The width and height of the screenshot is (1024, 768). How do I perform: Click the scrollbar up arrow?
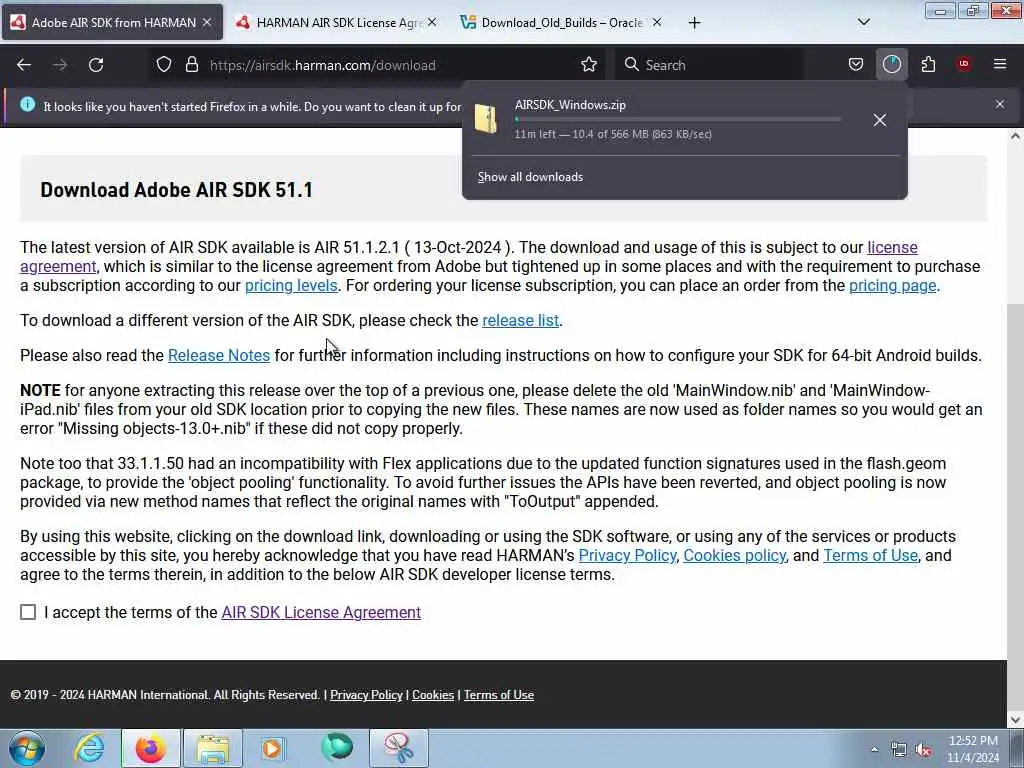[1016, 136]
